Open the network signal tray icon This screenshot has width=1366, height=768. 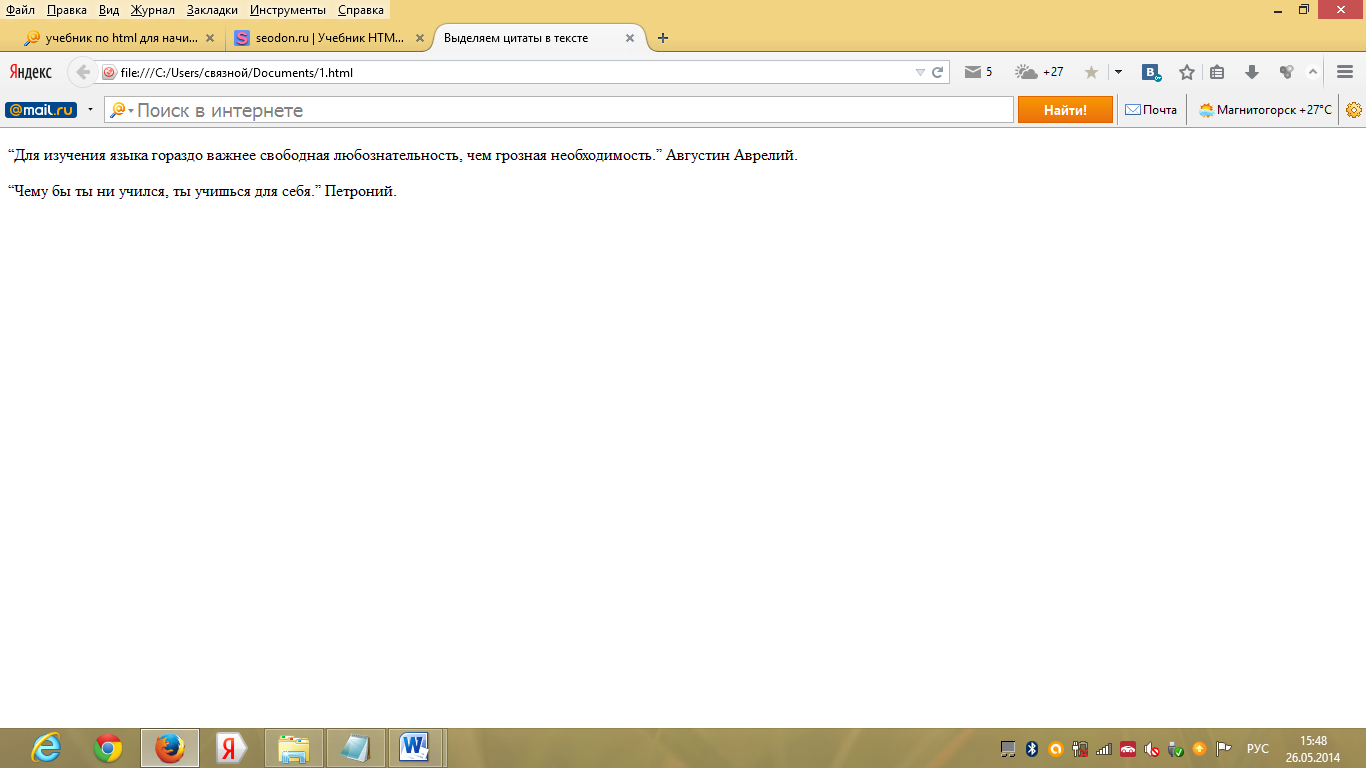tap(1104, 749)
